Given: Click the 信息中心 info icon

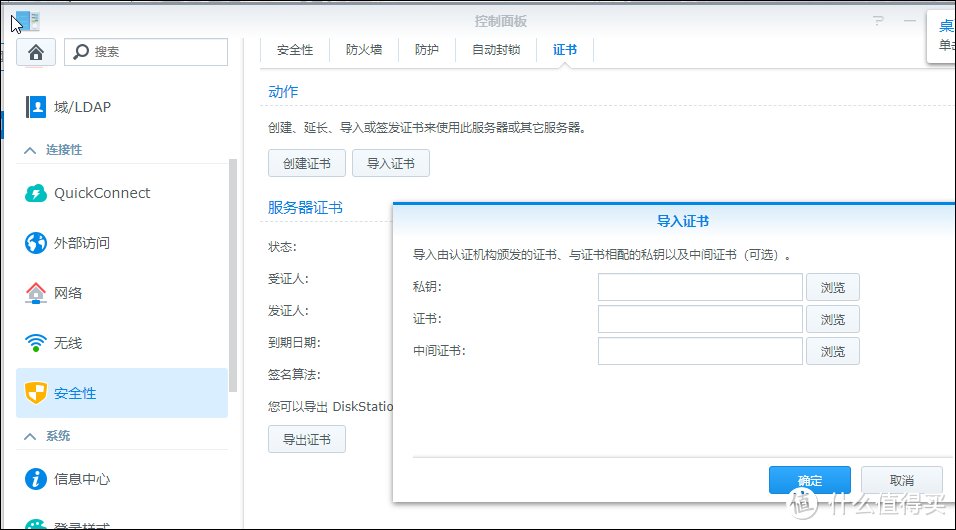Looking at the screenshot, I should click(x=35, y=479).
